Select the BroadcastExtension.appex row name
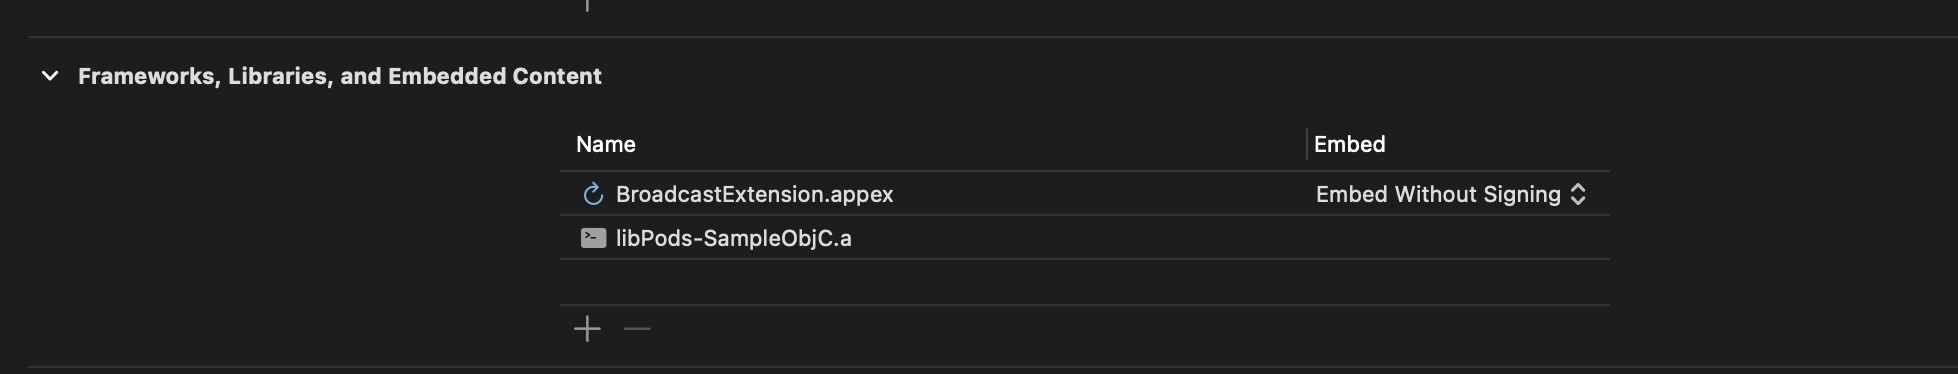The width and height of the screenshot is (1958, 374). pos(755,194)
